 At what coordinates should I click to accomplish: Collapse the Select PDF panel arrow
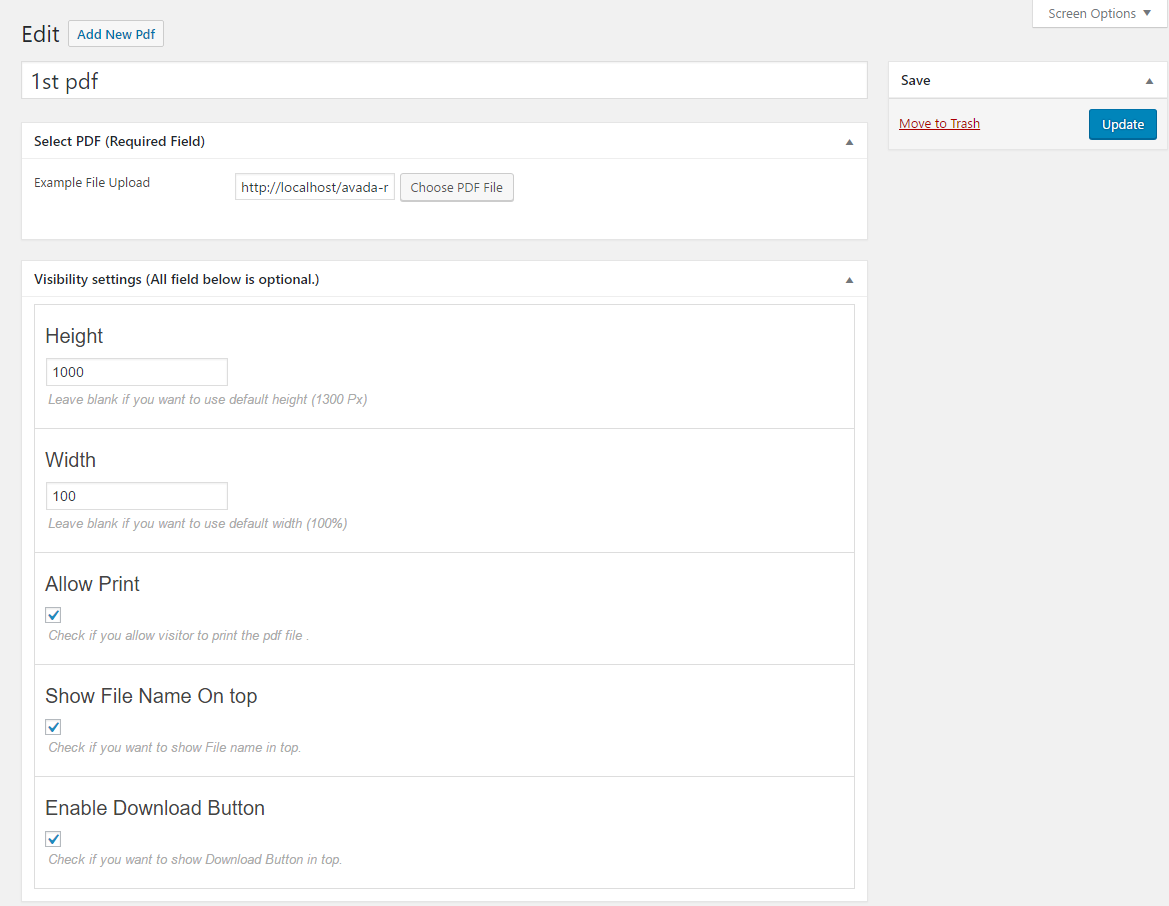coord(849,142)
